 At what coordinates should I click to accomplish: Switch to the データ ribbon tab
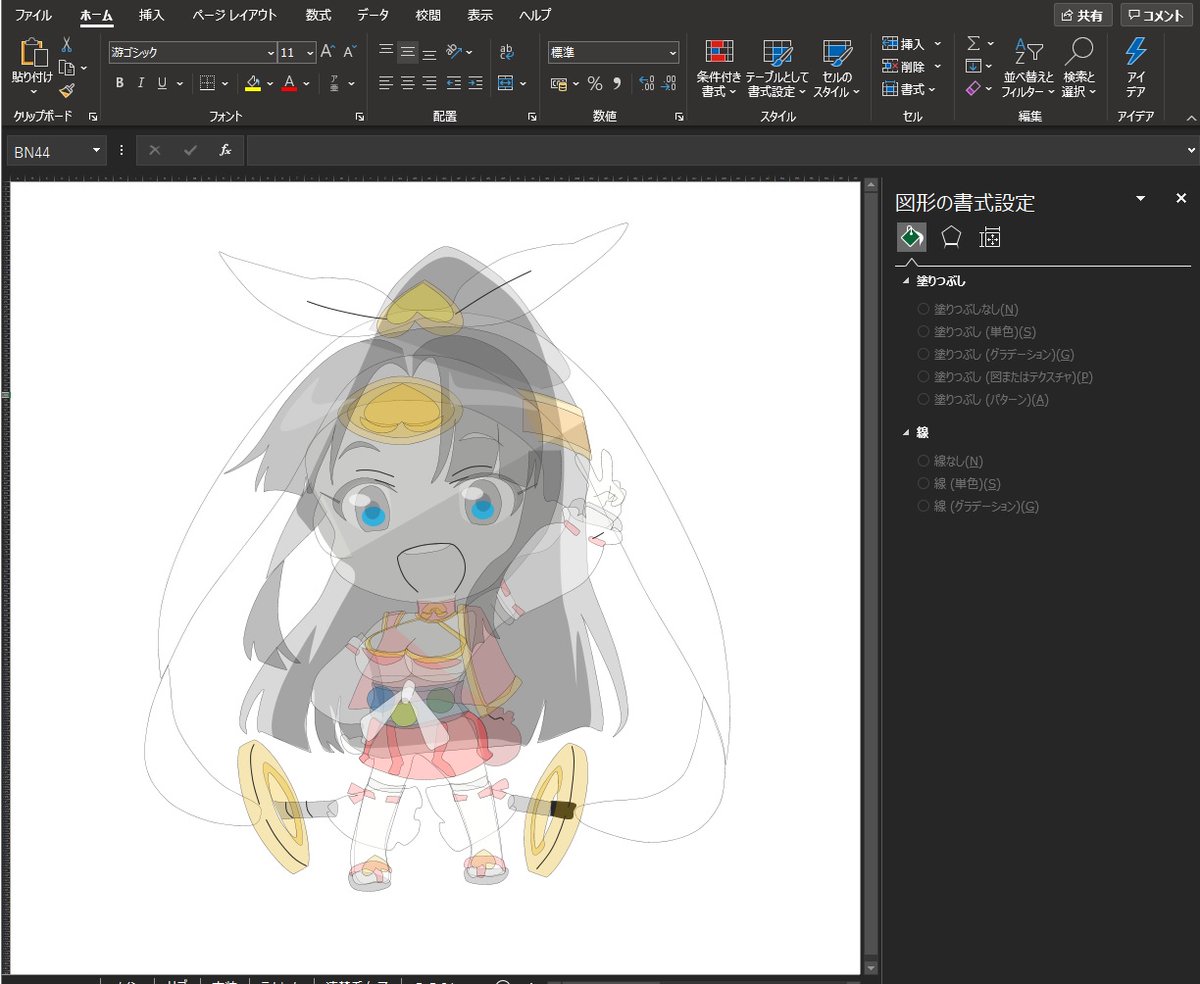click(x=373, y=15)
